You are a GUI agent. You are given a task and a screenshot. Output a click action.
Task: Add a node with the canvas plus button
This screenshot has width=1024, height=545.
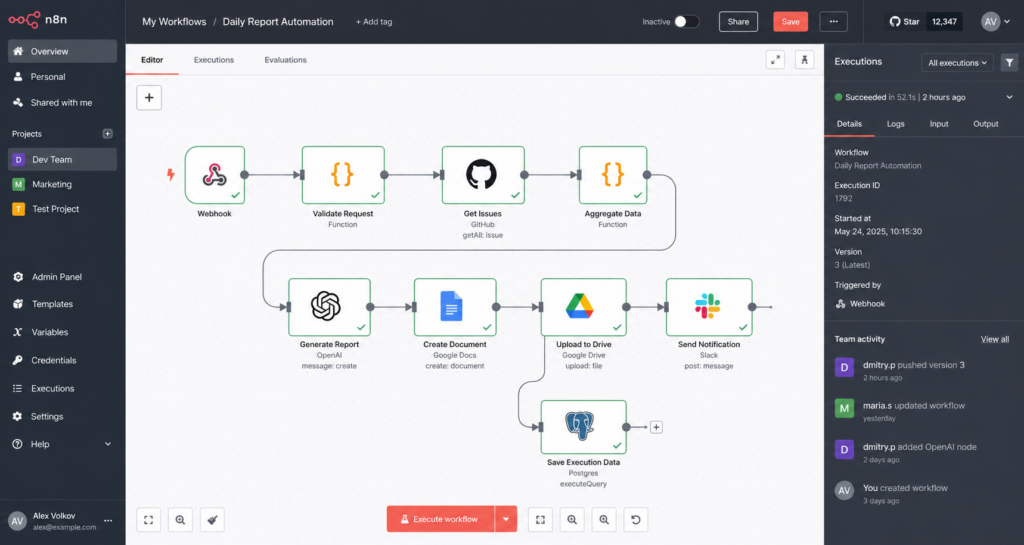click(149, 98)
